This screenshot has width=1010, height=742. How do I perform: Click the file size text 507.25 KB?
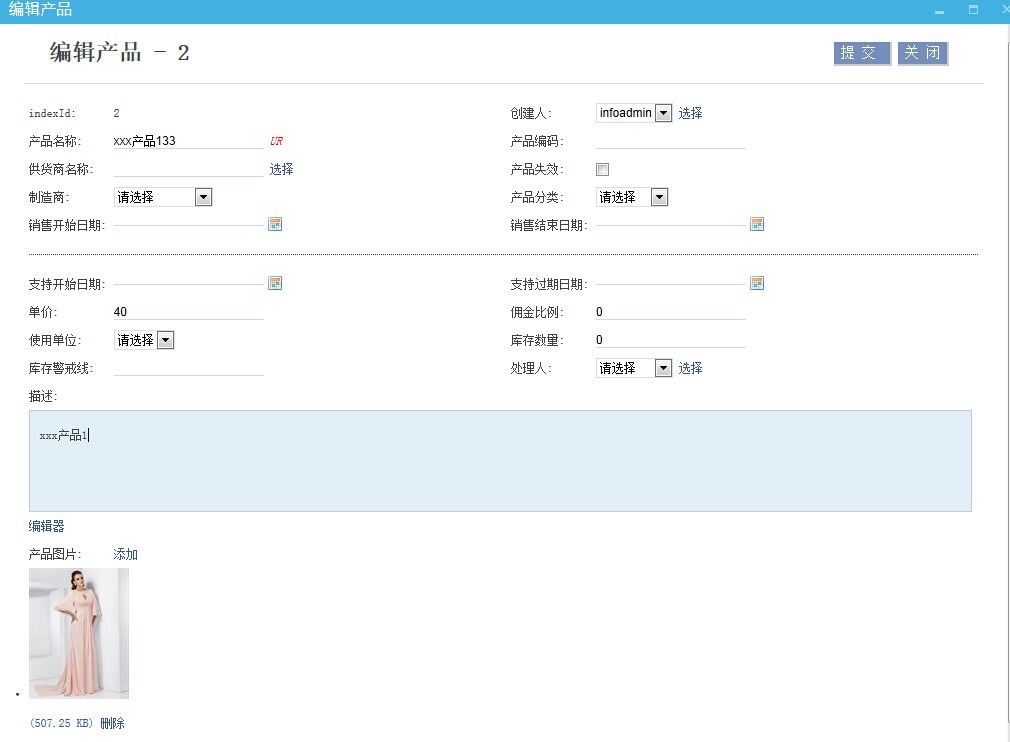pyautogui.click(x=62, y=723)
